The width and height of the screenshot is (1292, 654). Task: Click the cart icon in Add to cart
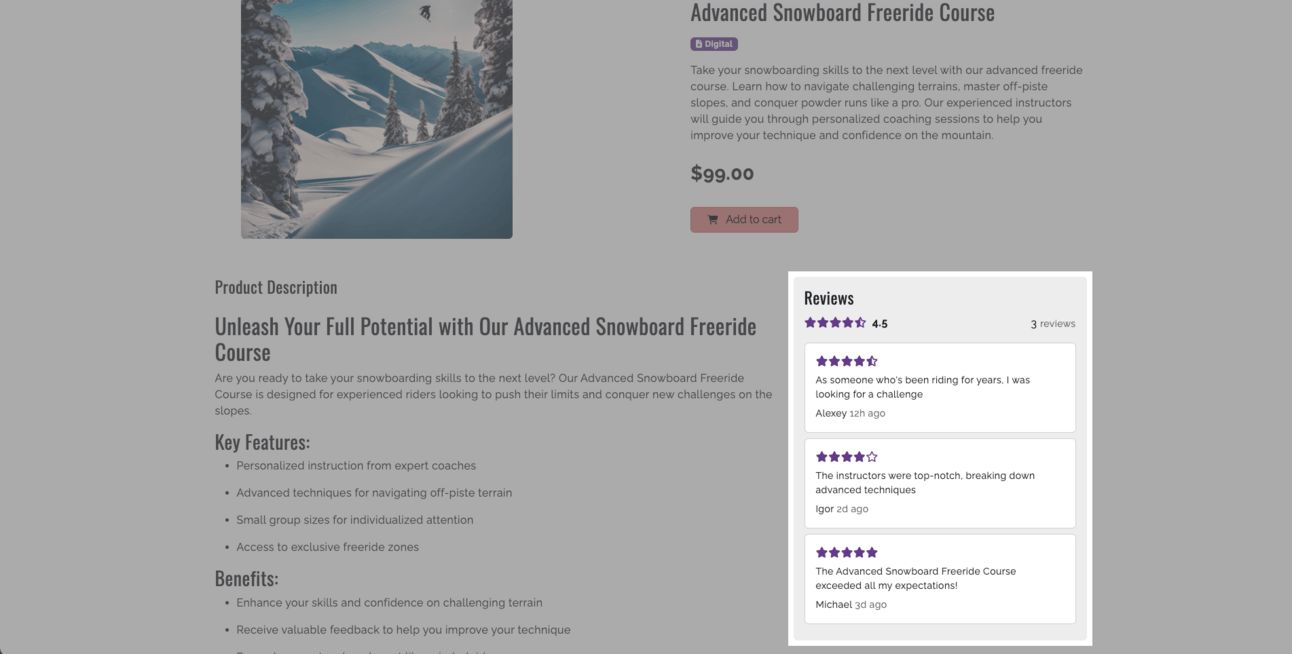pos(713,220)
